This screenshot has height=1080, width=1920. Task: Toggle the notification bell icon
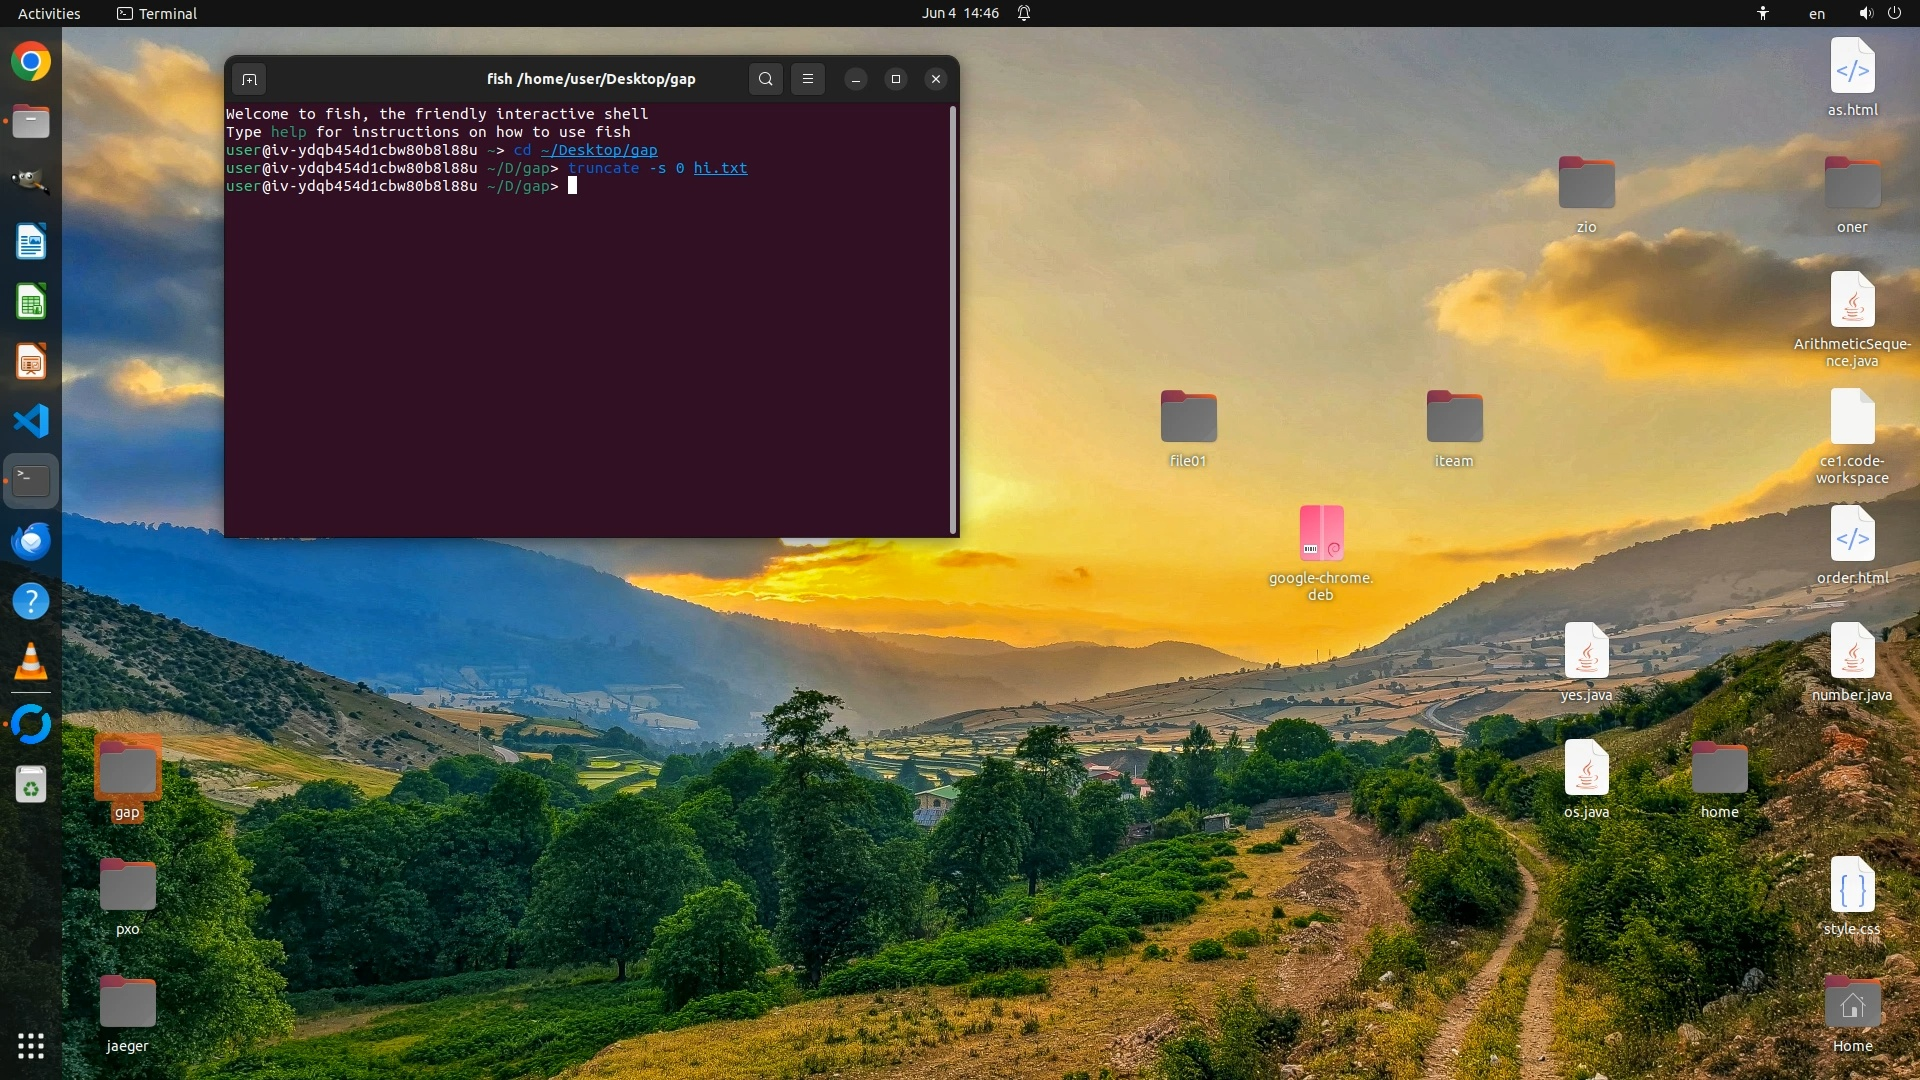point(1024,13)
